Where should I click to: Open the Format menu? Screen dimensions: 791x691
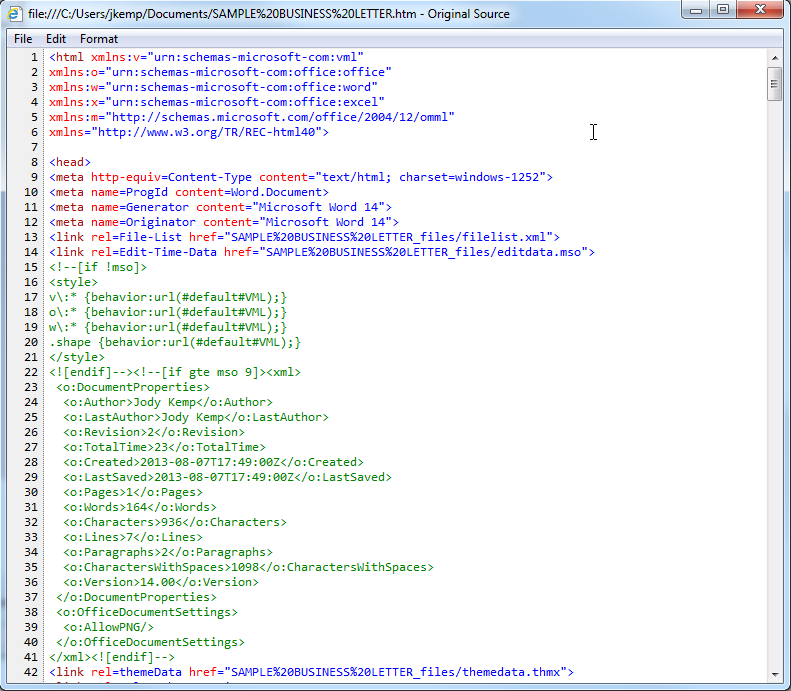[x=99, y=39]
